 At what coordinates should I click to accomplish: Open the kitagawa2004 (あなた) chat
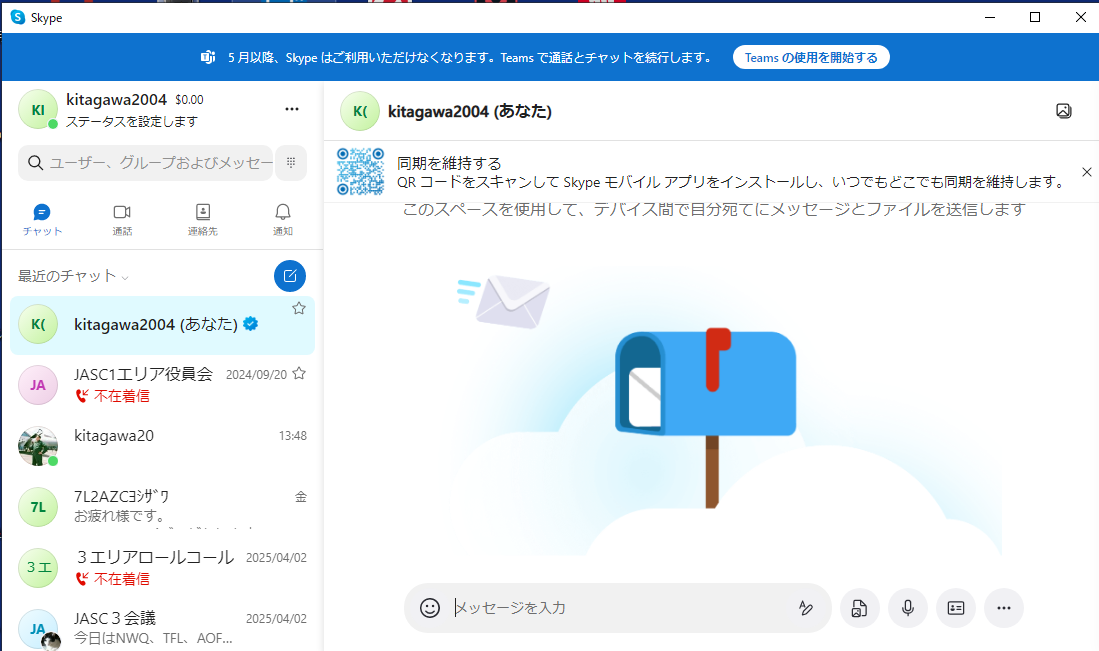162,325
